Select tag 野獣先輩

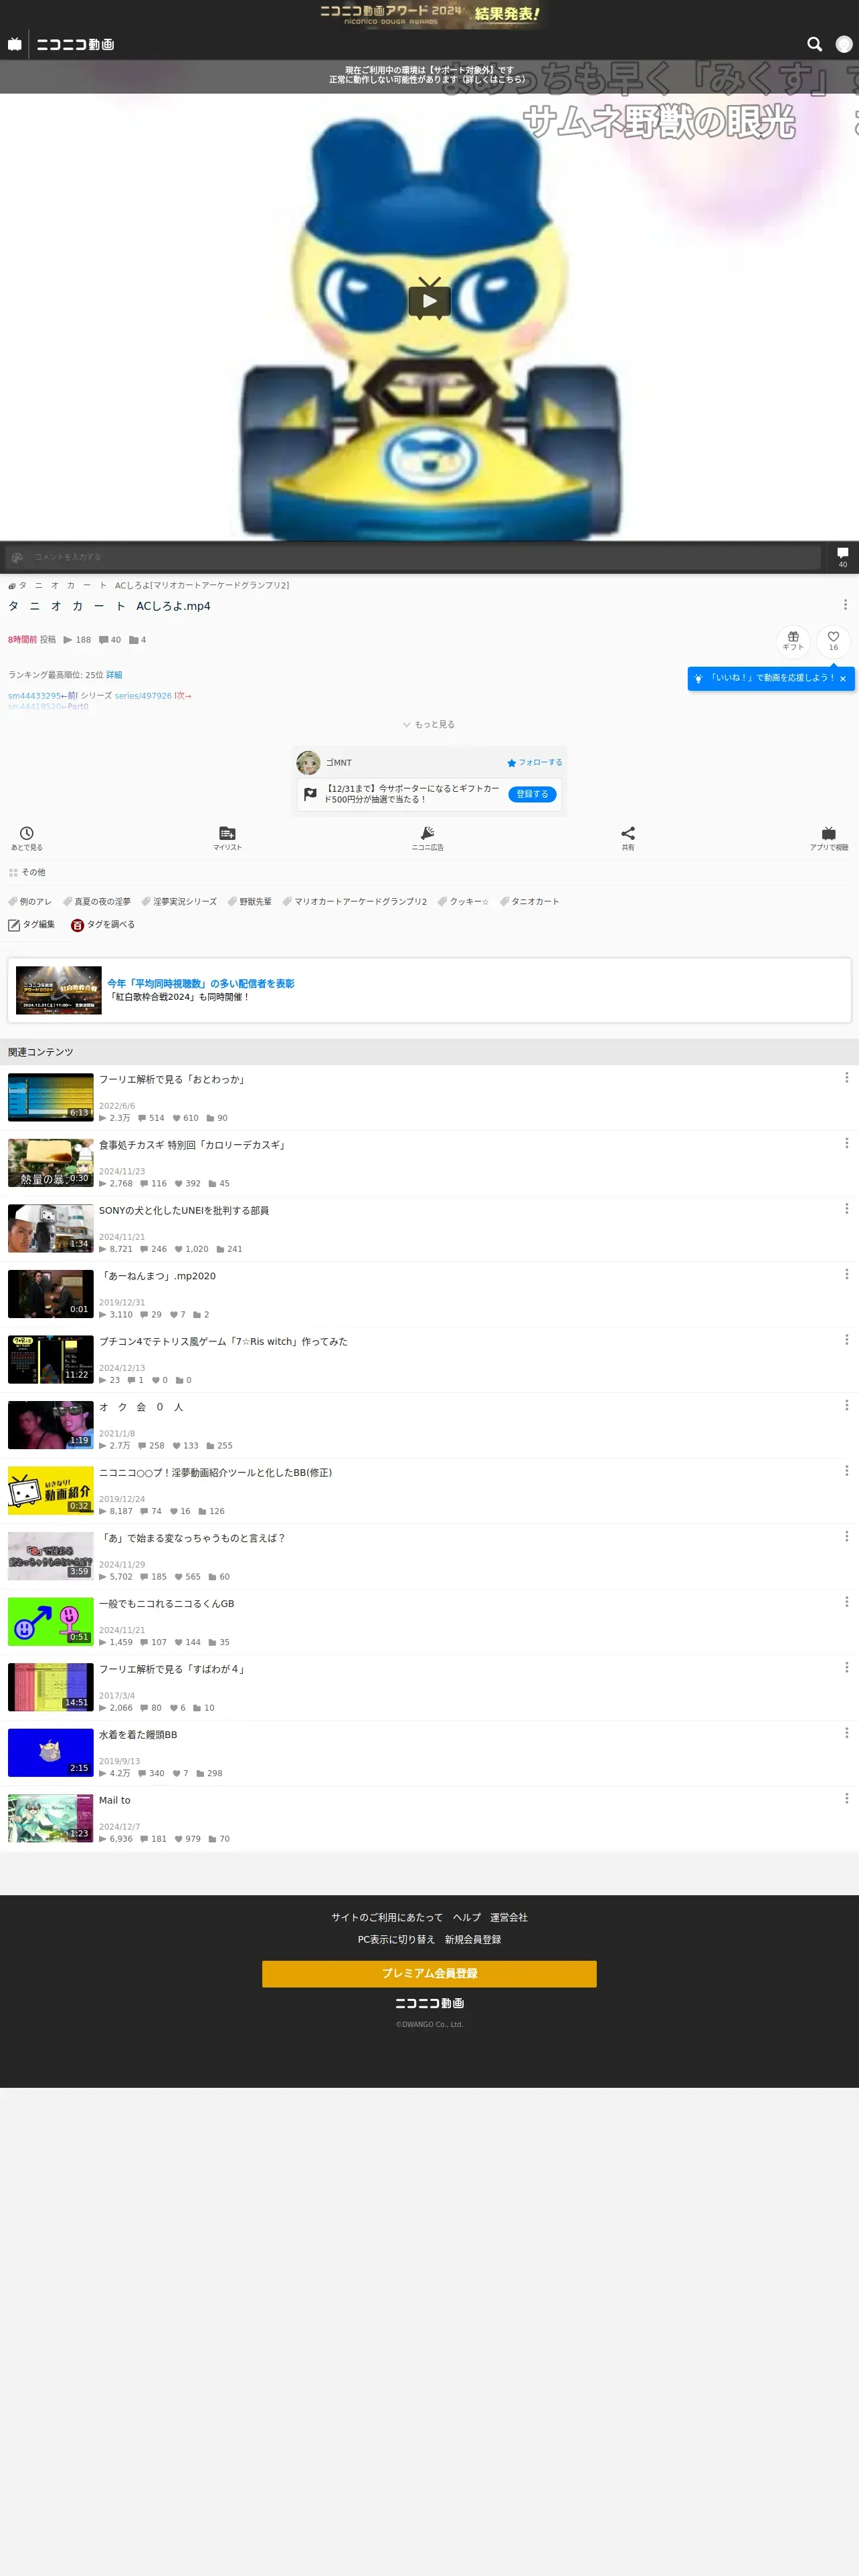click(x=250, y=901)
